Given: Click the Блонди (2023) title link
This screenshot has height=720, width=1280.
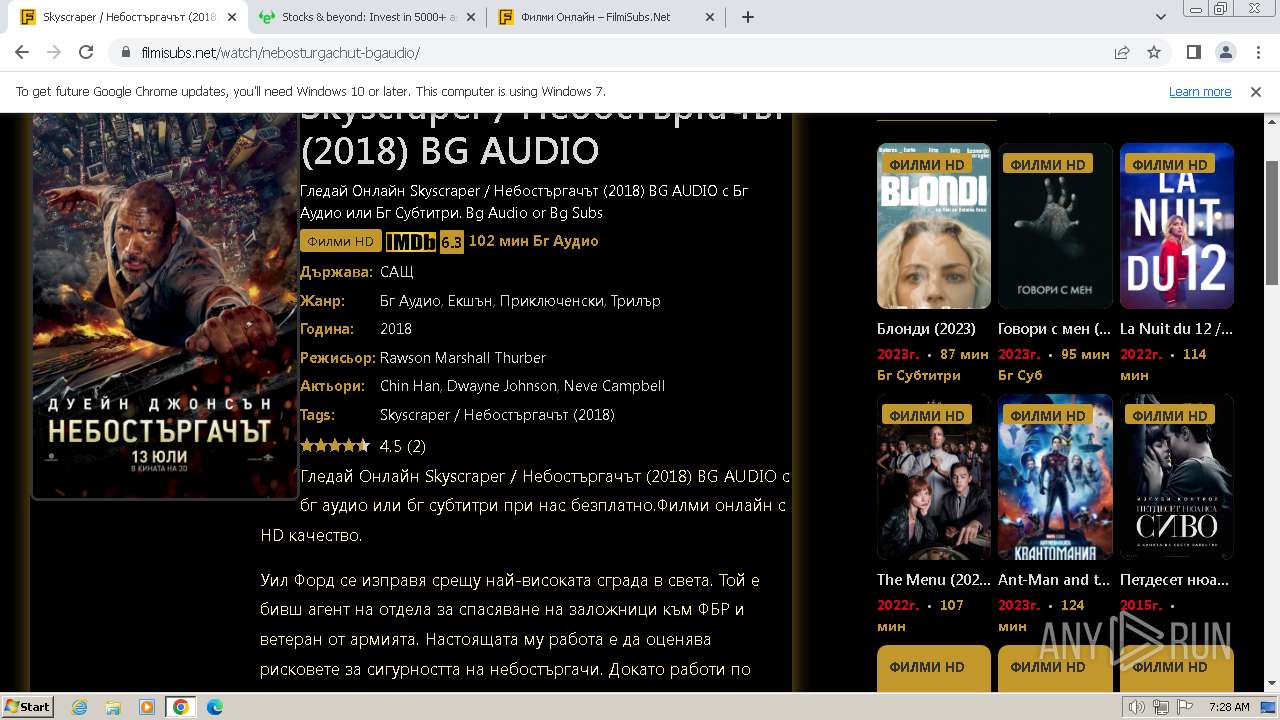Looking at the screenshot, I should click(926, 328).
